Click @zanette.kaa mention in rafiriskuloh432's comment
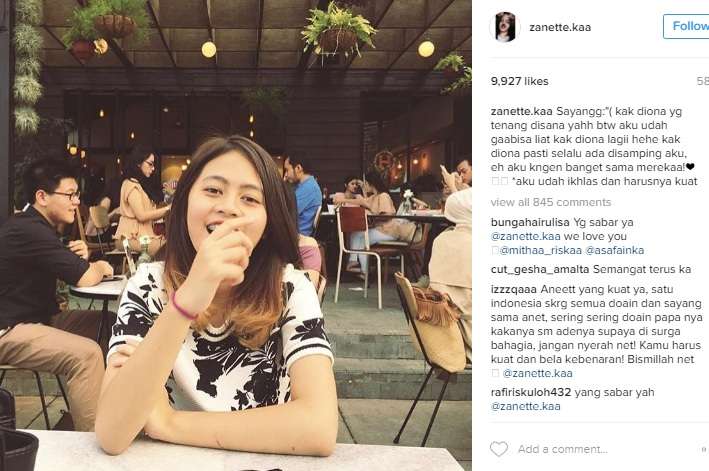709x471 pixels. 525,406
